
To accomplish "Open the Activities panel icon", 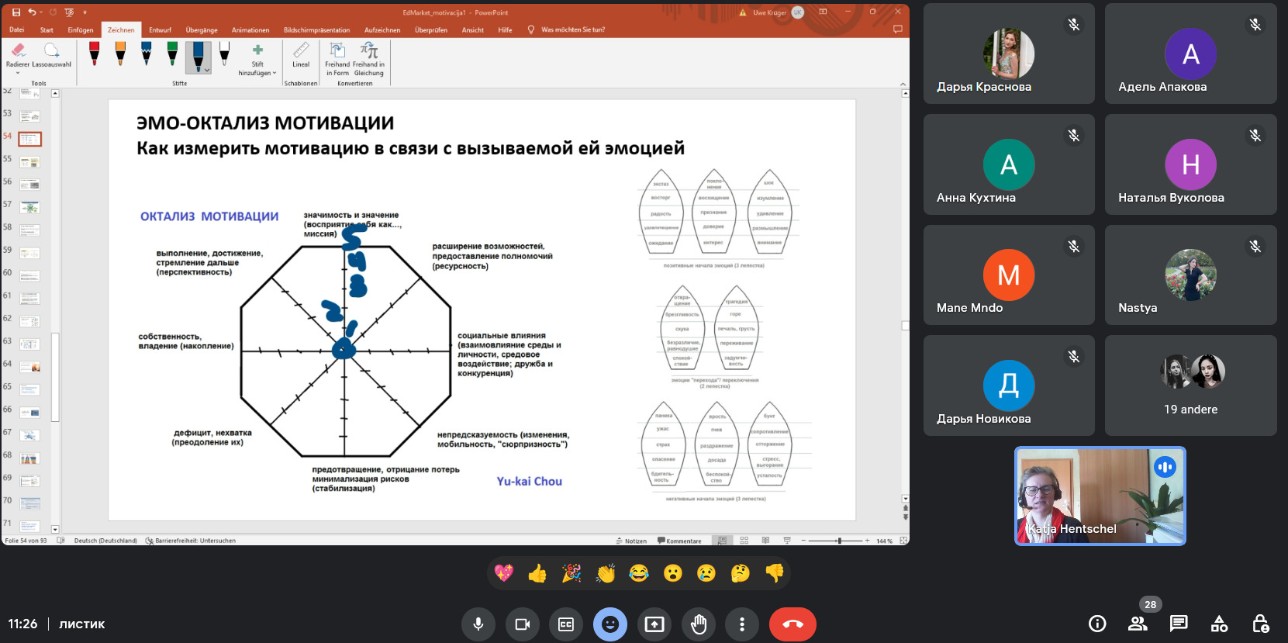I will point(1219,624).
